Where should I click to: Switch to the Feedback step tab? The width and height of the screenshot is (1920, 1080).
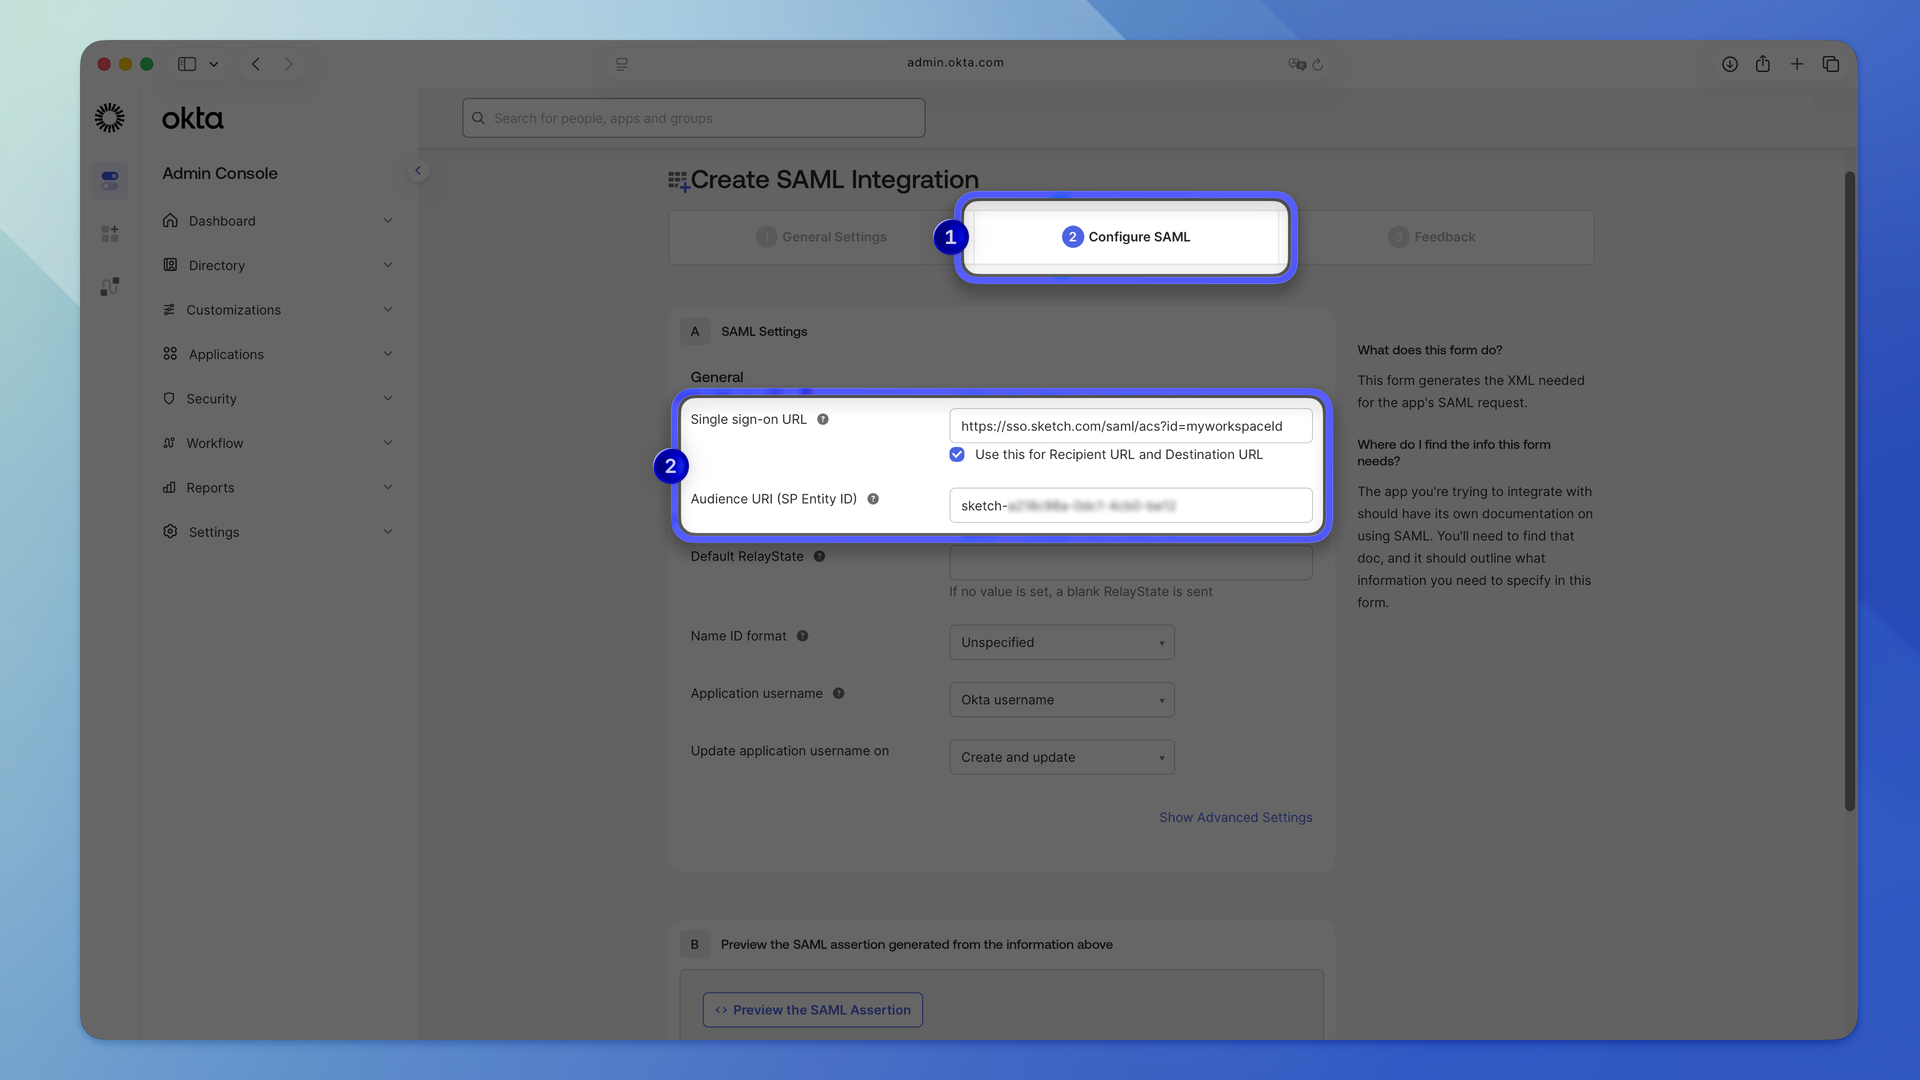(1431, 237)
